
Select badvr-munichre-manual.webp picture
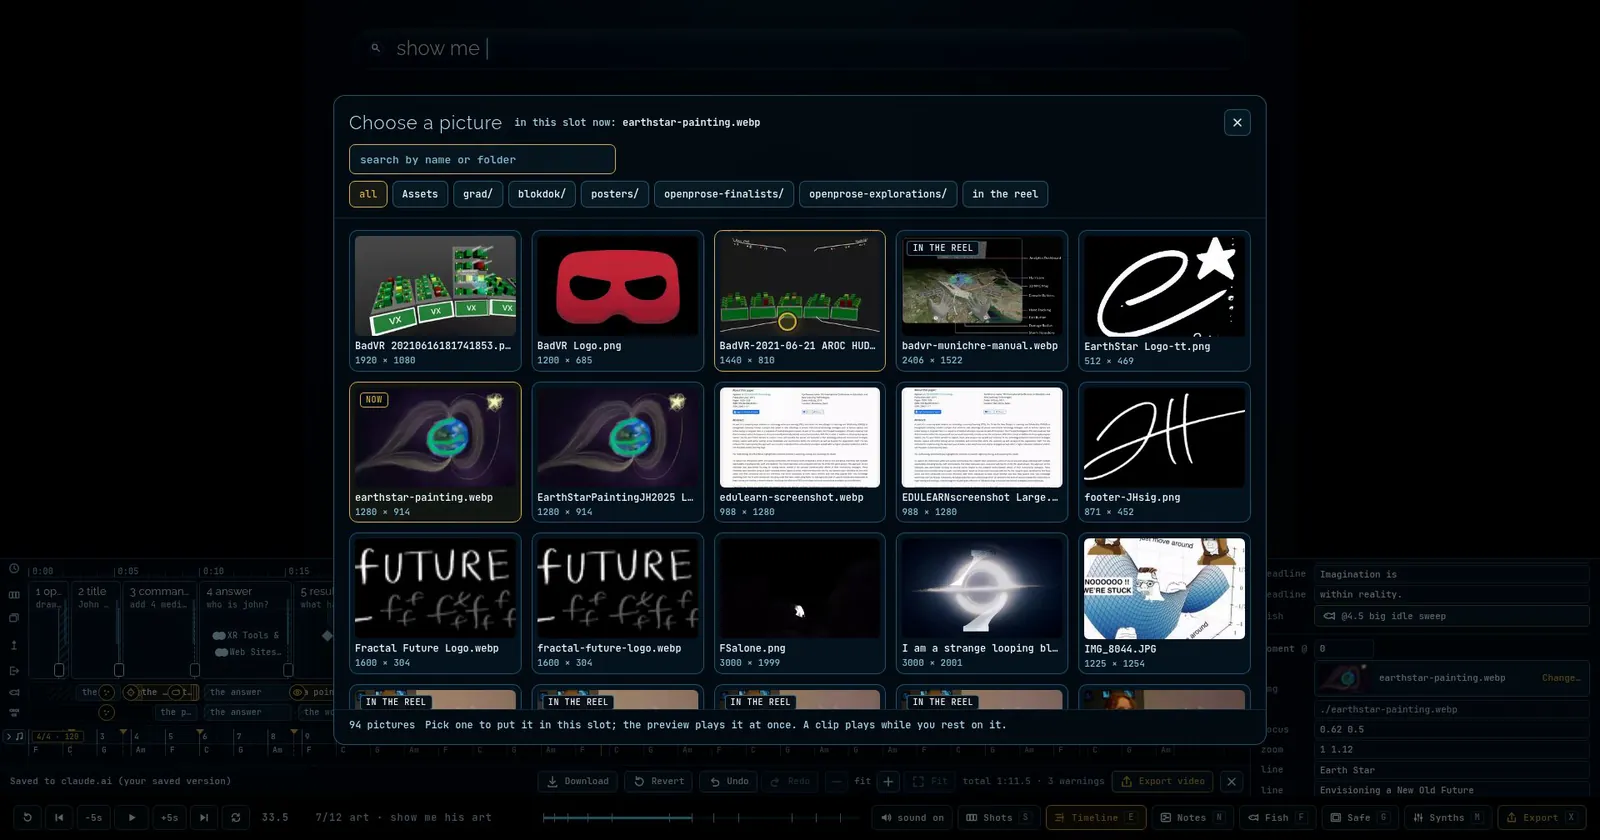(982, 301)
